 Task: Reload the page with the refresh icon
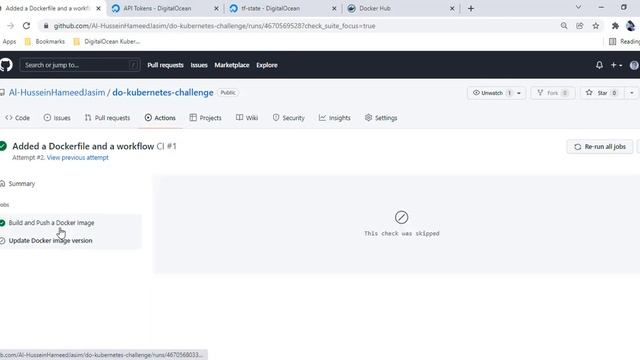tap(27, 26)
